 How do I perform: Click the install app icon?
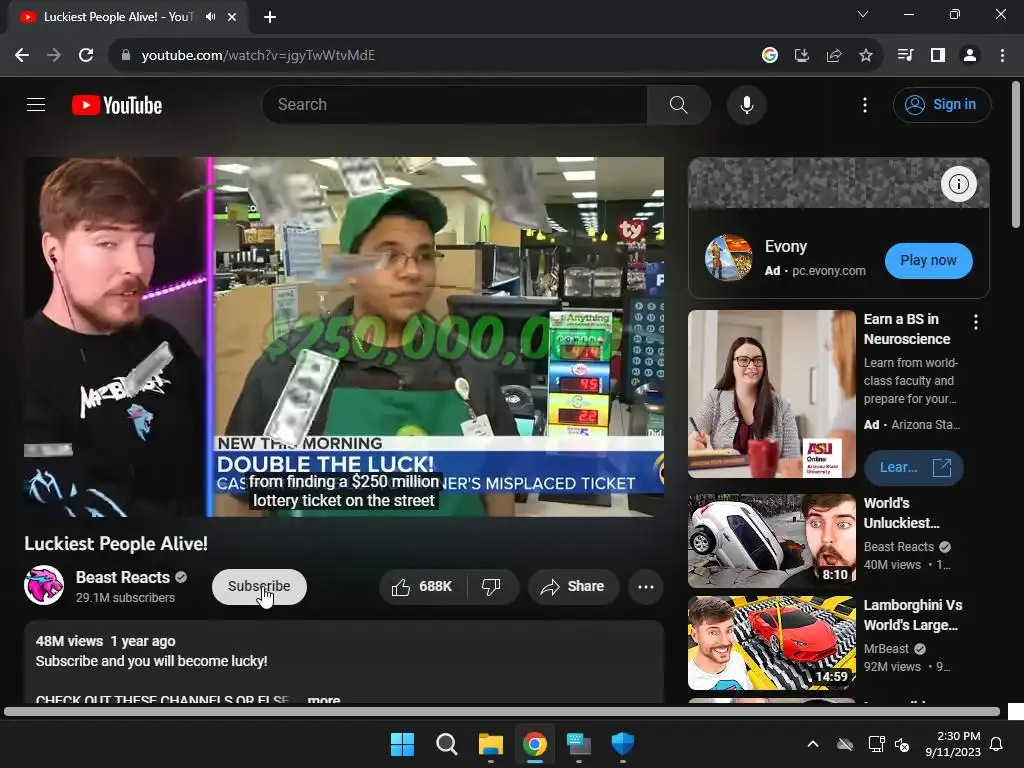[x=802, y=56]
